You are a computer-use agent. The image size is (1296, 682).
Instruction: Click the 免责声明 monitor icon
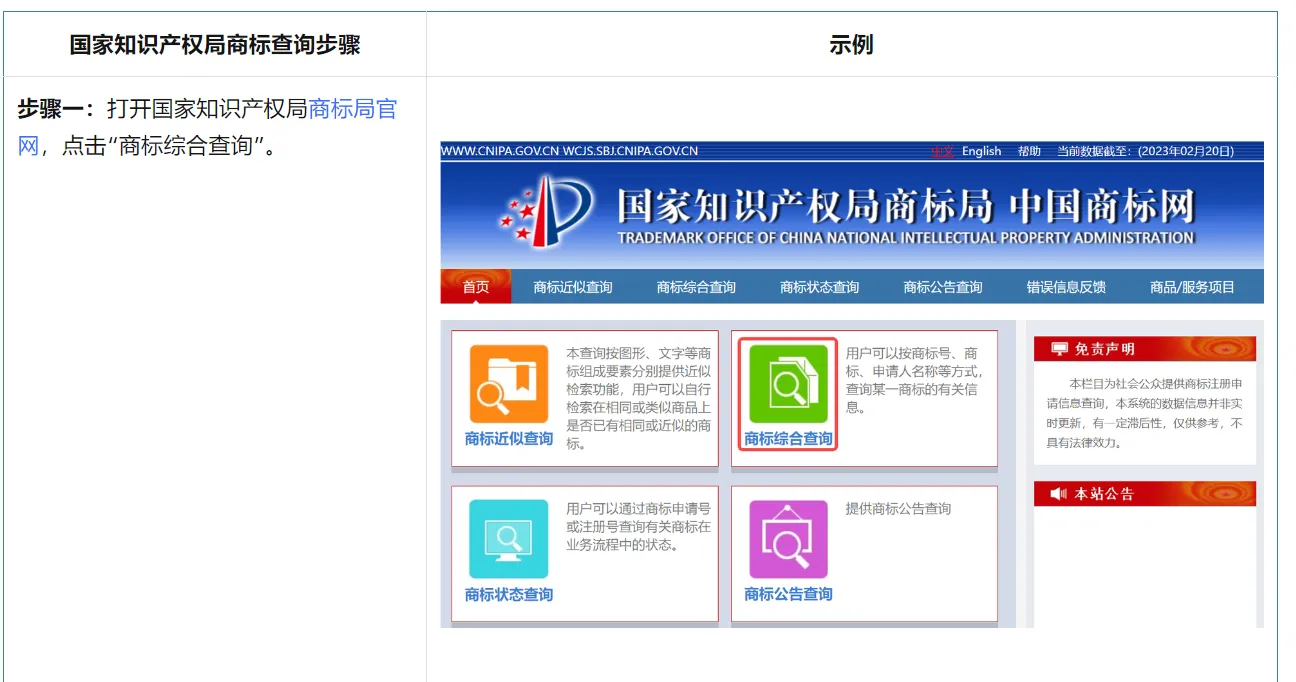click(x=1059, y=349)
